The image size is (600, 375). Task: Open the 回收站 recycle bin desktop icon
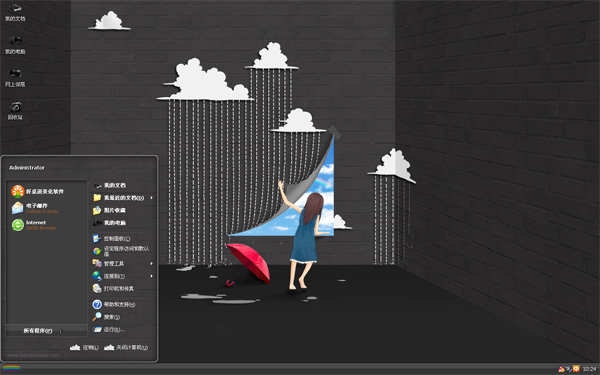pyautogui.click(x=15, y=111)
